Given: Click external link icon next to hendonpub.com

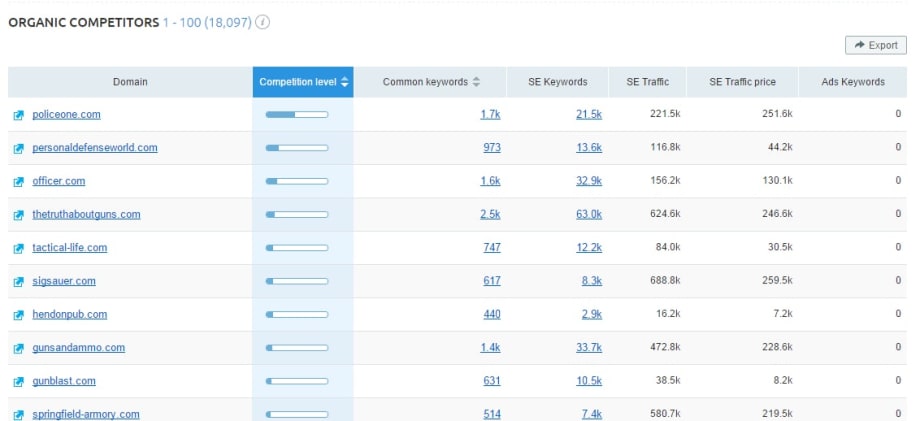Looking at the screenshot, I should tap(18, 315).
